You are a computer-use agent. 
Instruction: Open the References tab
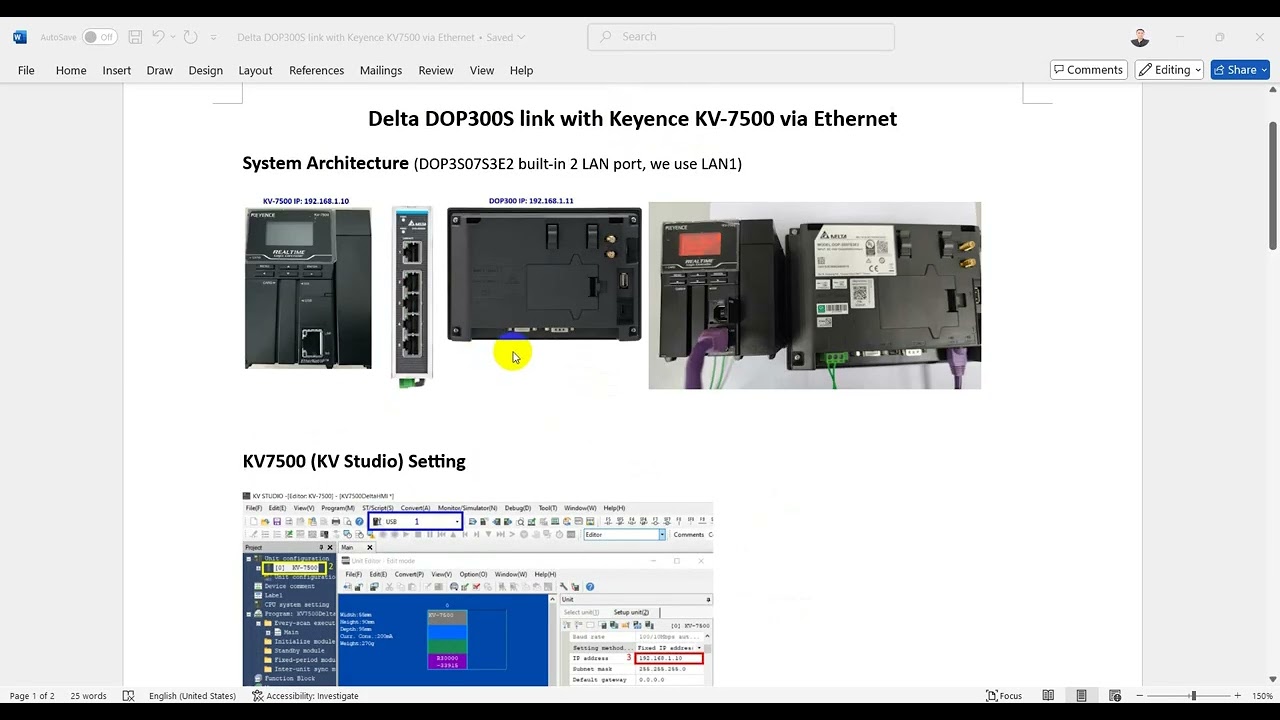(x=316, y=70)
